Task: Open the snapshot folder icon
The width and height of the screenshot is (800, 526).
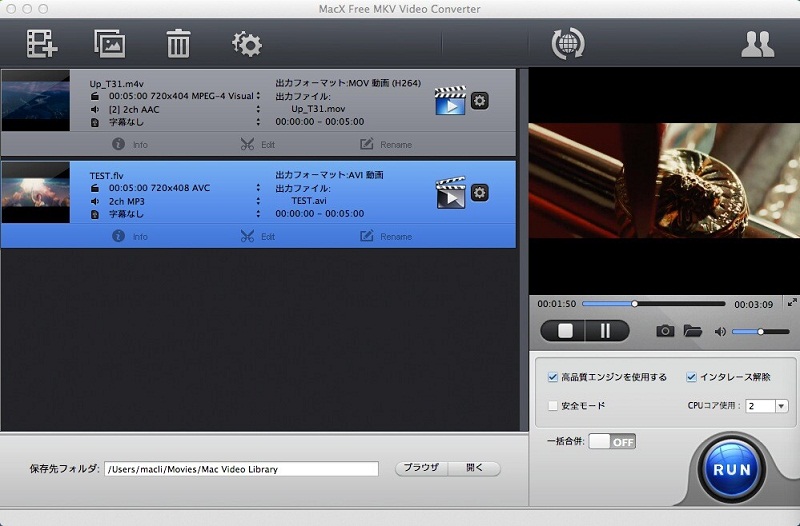Action: pos(692,331)
